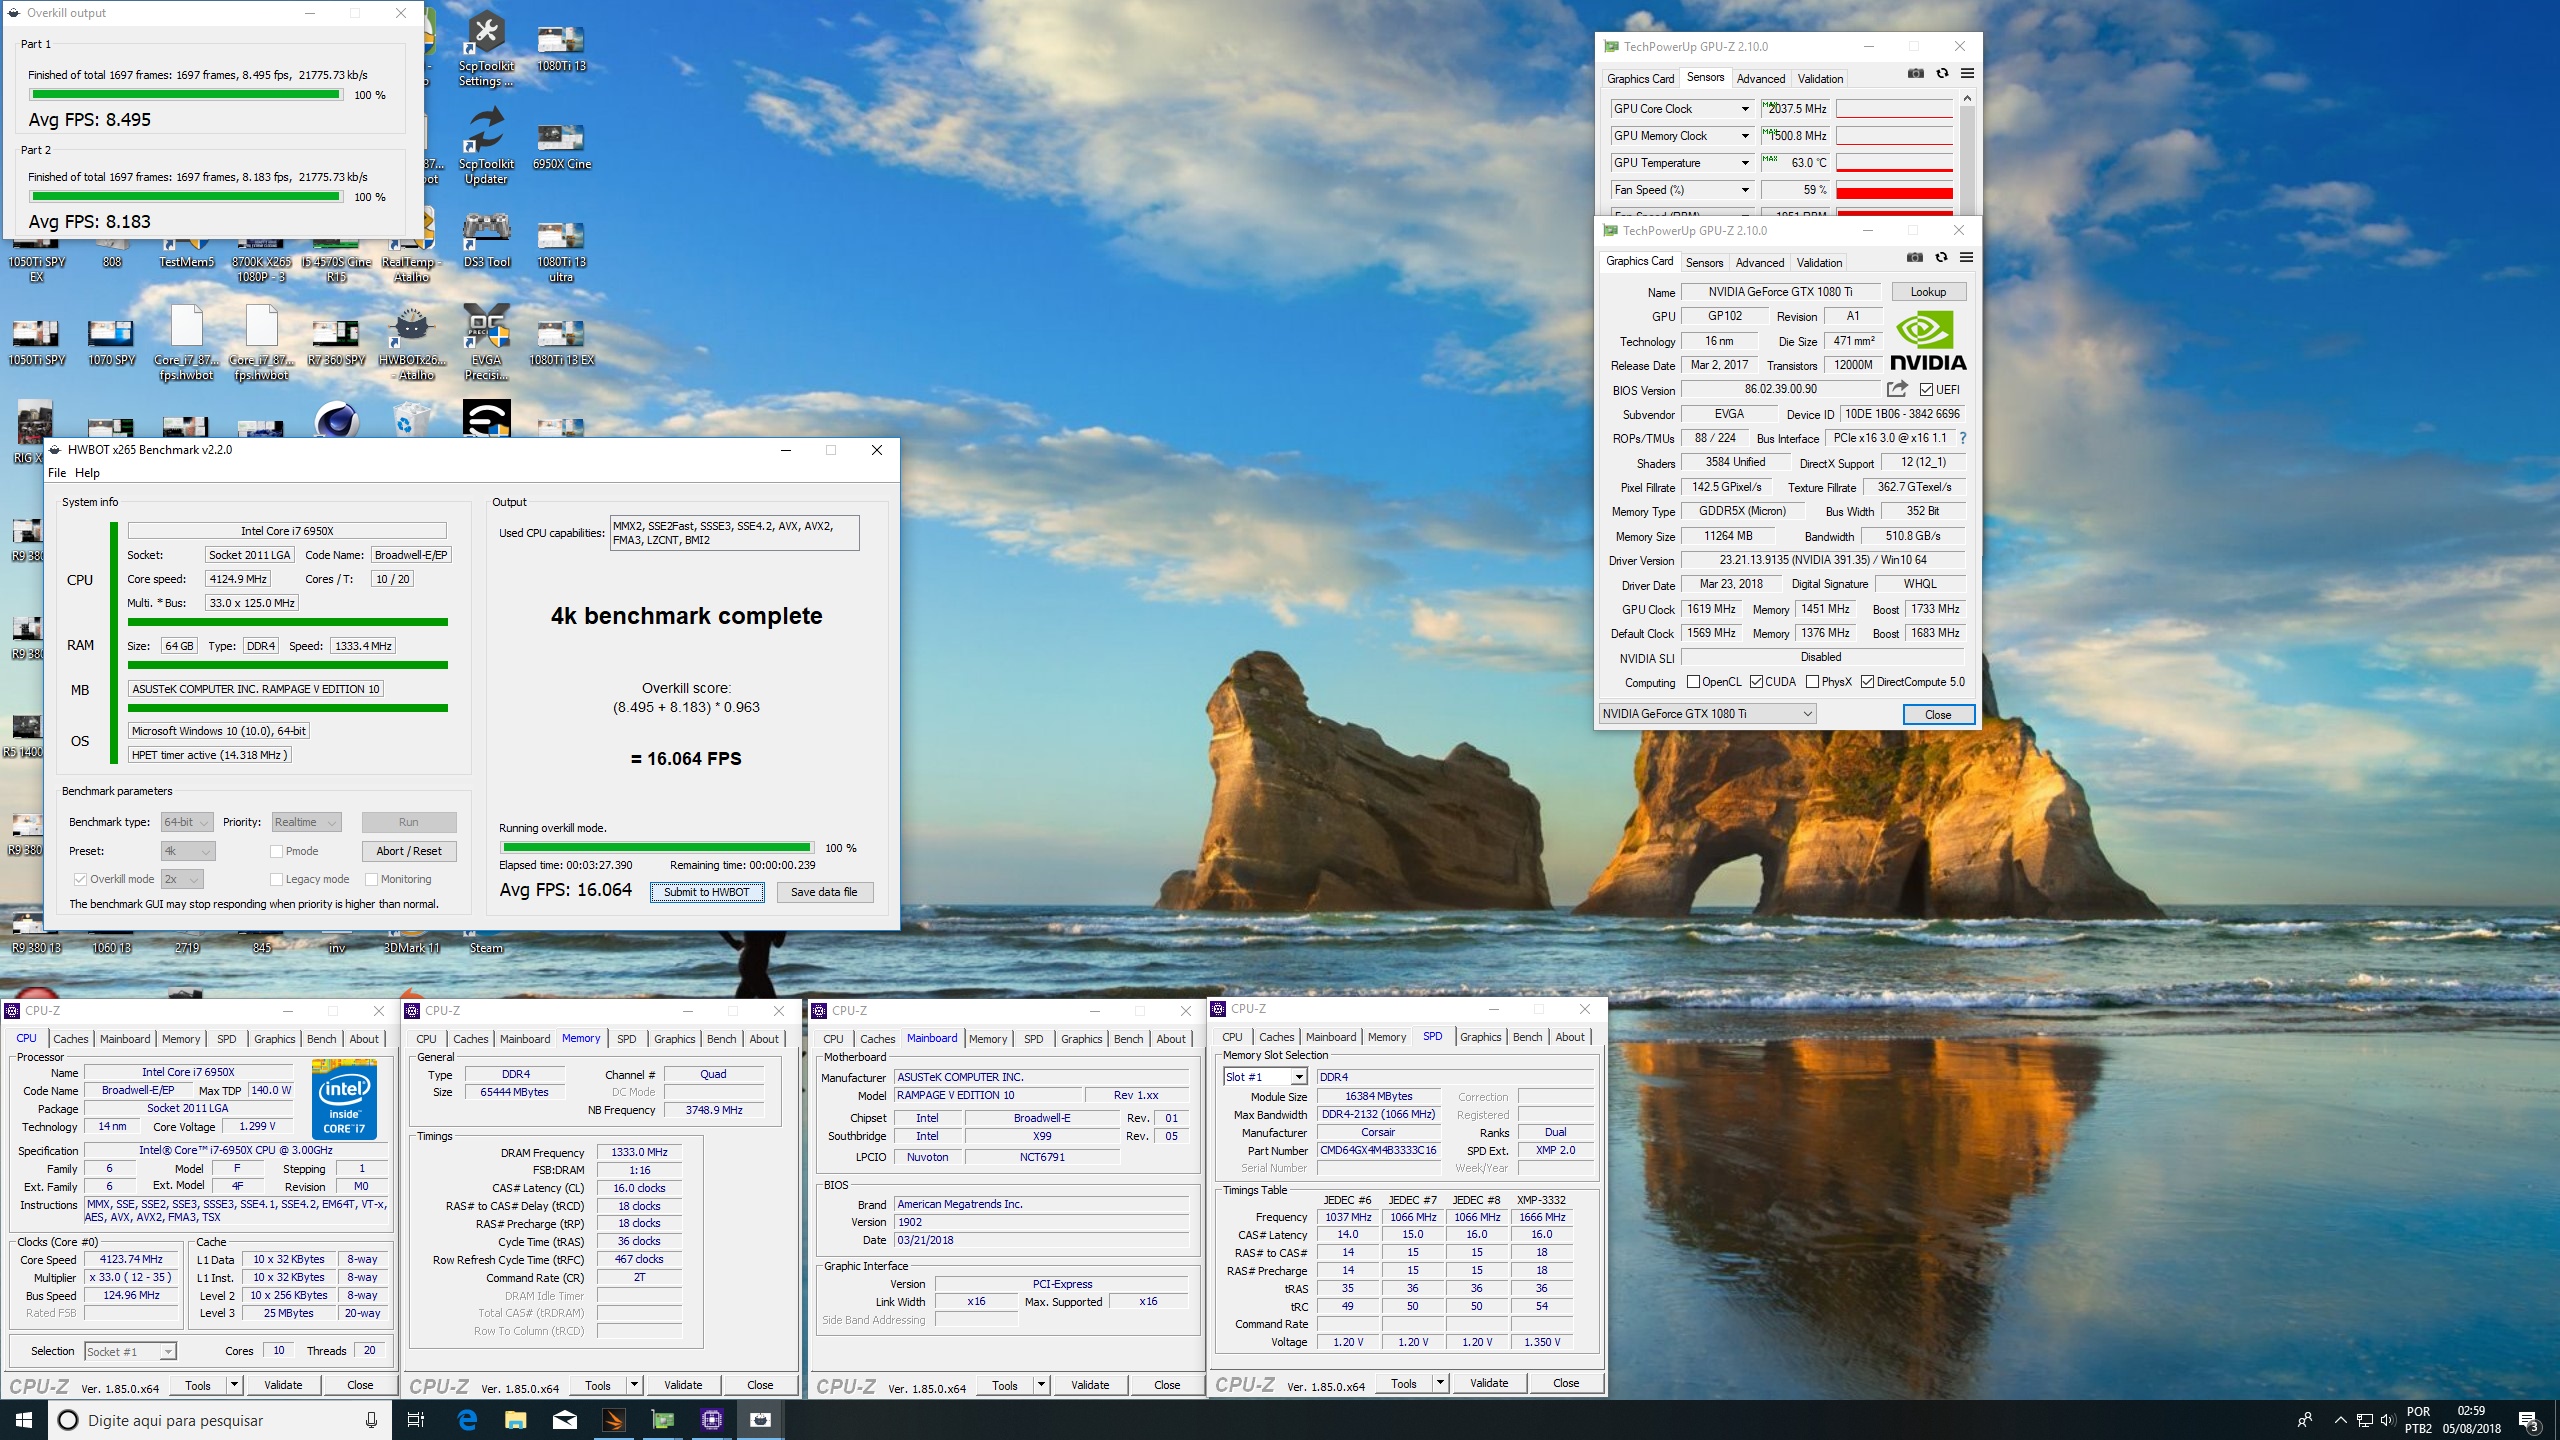Select ScpToolkit Settings desktop icon
Viewport: 2560px width, 1440px height.
pos(486,50)
